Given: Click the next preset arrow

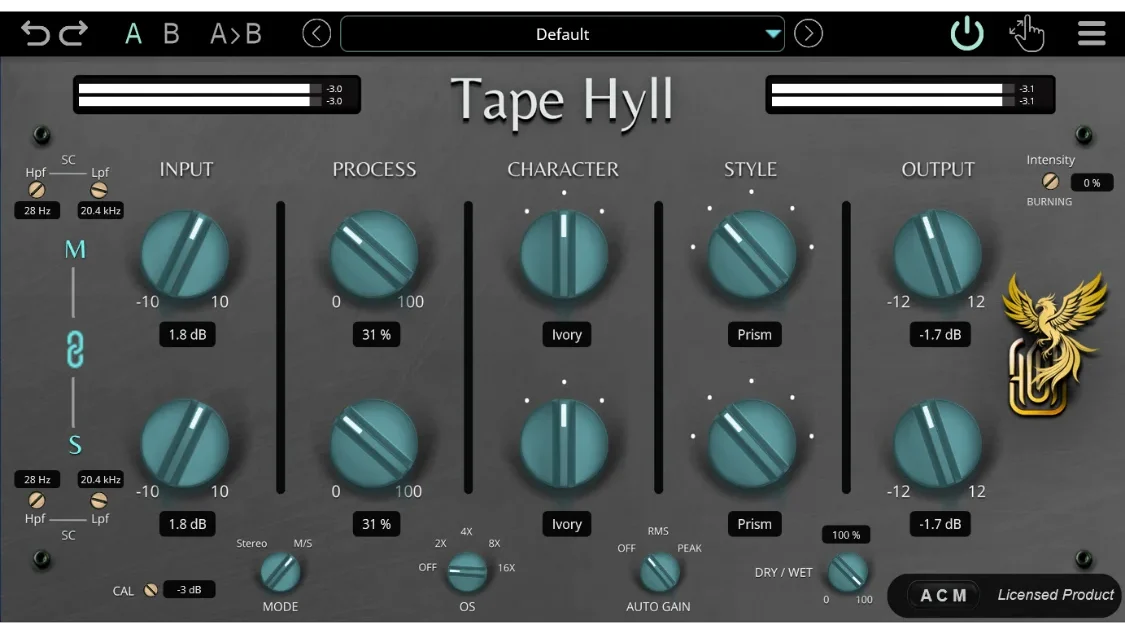Looking at the screenshot, I should [x=809, y=33].
